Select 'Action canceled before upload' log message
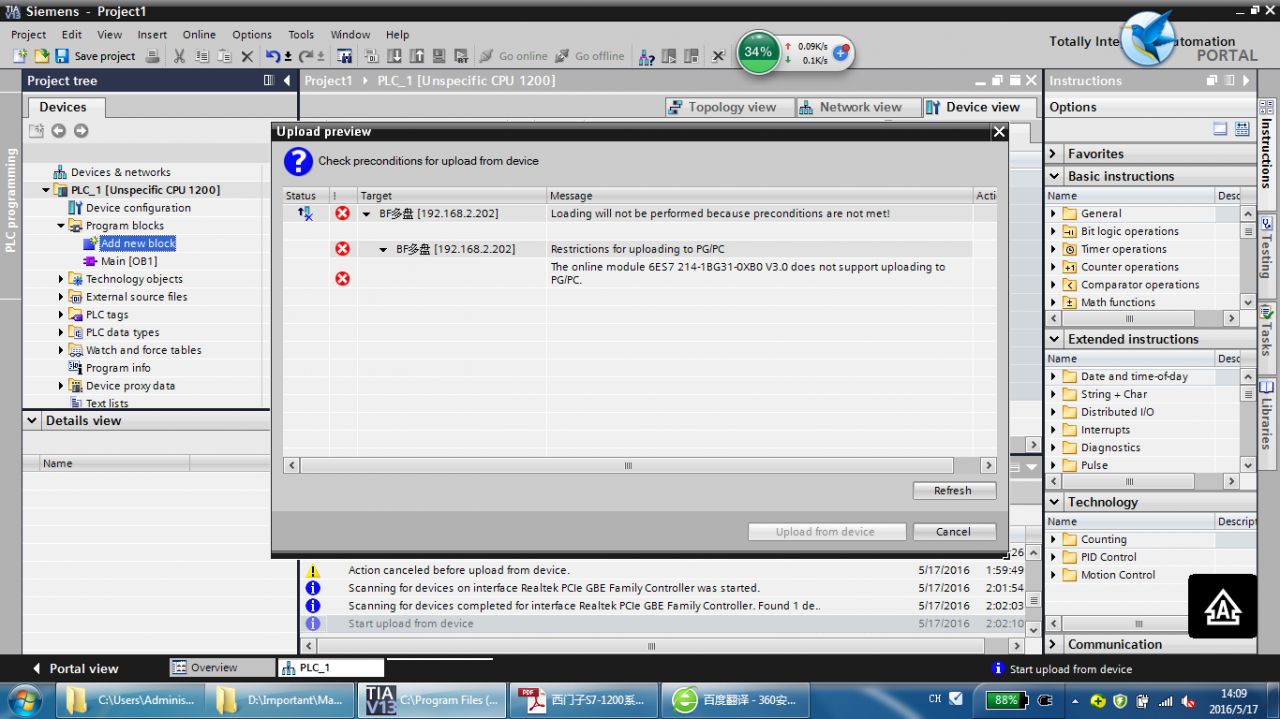 point(459,570)
